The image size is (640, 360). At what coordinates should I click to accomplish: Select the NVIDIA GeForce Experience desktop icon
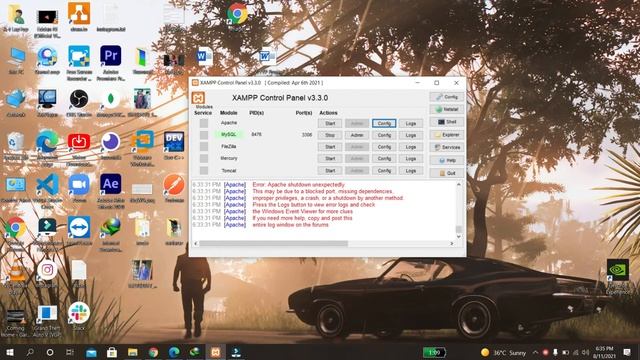pyautogui.click(x=618, y=269)
